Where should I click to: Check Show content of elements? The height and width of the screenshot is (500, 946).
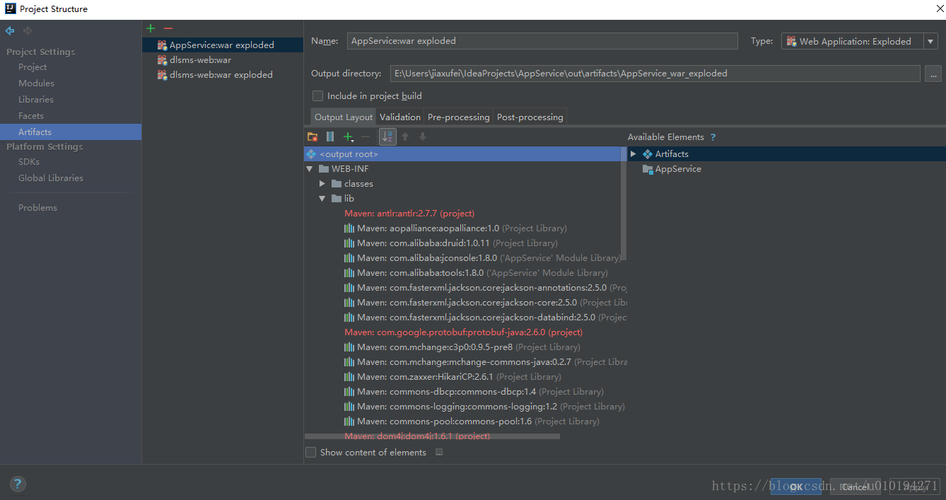(x=311, y=453)
